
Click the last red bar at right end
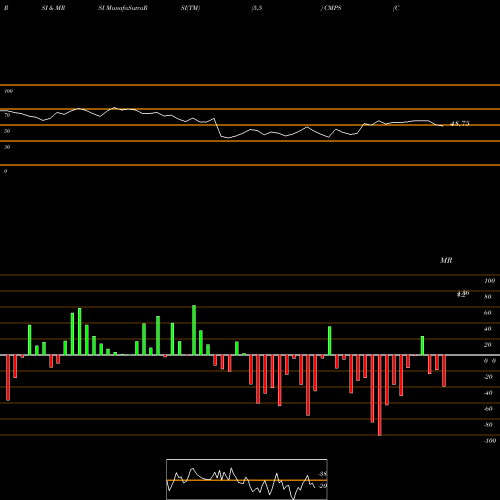point(444,371)
